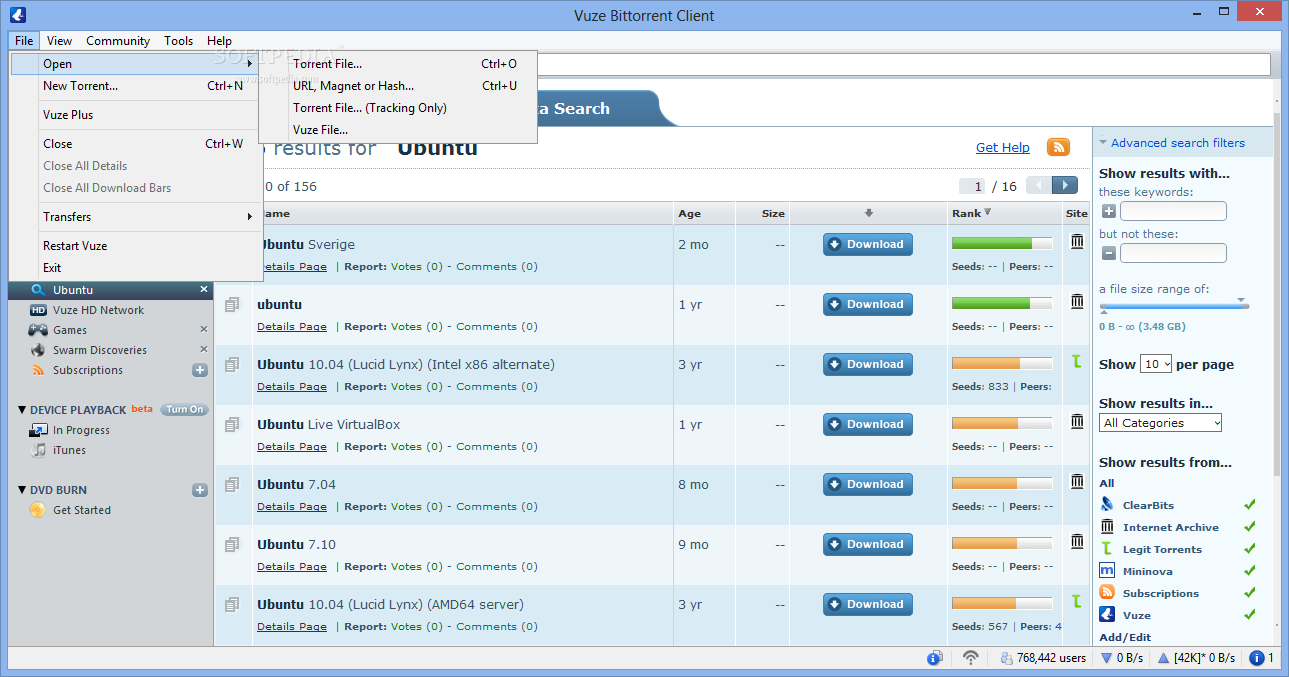Click the torrent icon beside Ubuntu Live VirtualBox

[x=232, y=425]
